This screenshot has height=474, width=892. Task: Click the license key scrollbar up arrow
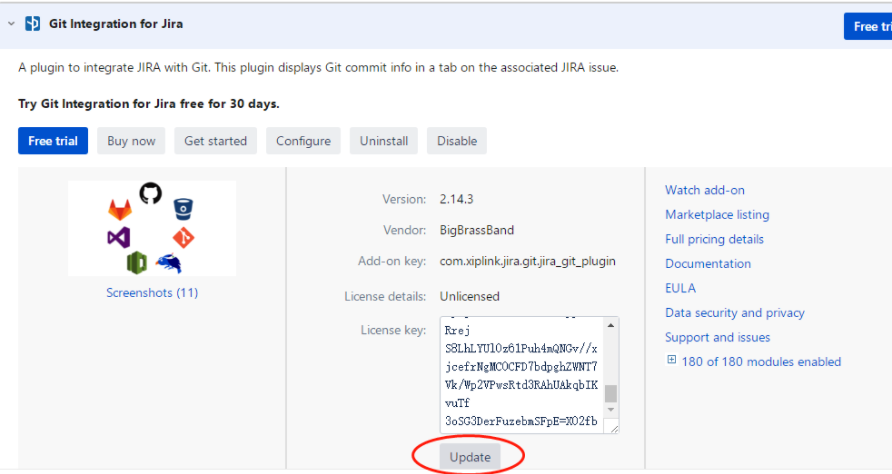click(610, 325)
